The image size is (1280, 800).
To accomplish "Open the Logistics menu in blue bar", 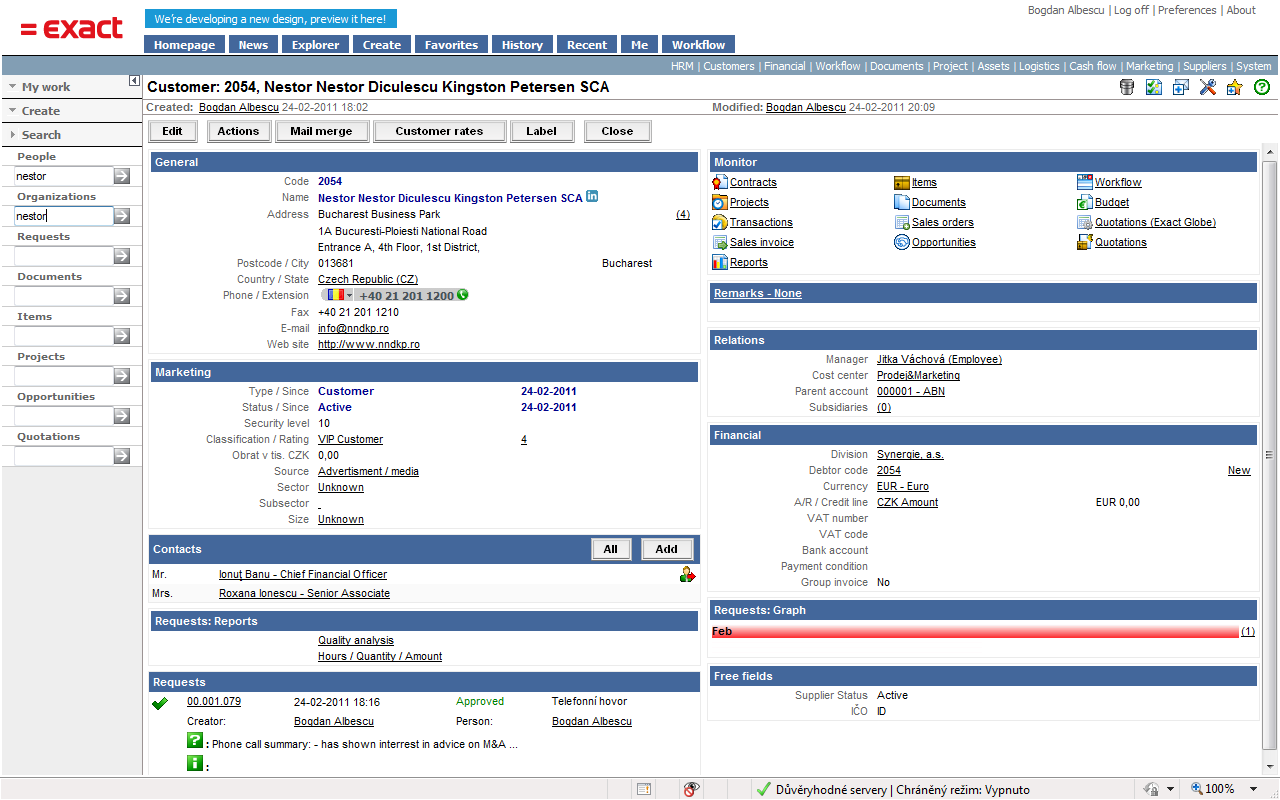I will point(1039,66).
